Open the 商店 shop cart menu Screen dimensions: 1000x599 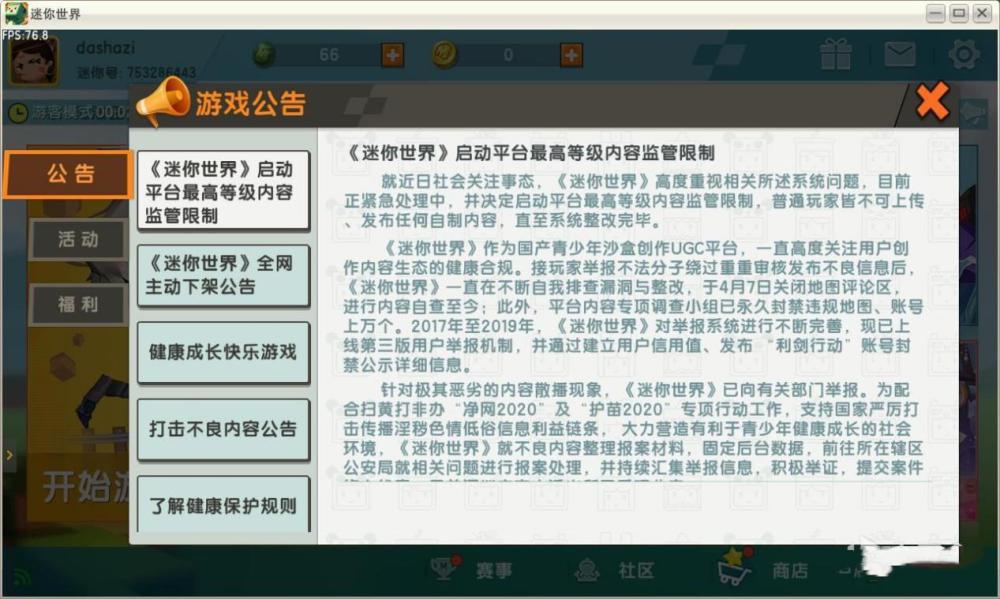click(763, 567)
